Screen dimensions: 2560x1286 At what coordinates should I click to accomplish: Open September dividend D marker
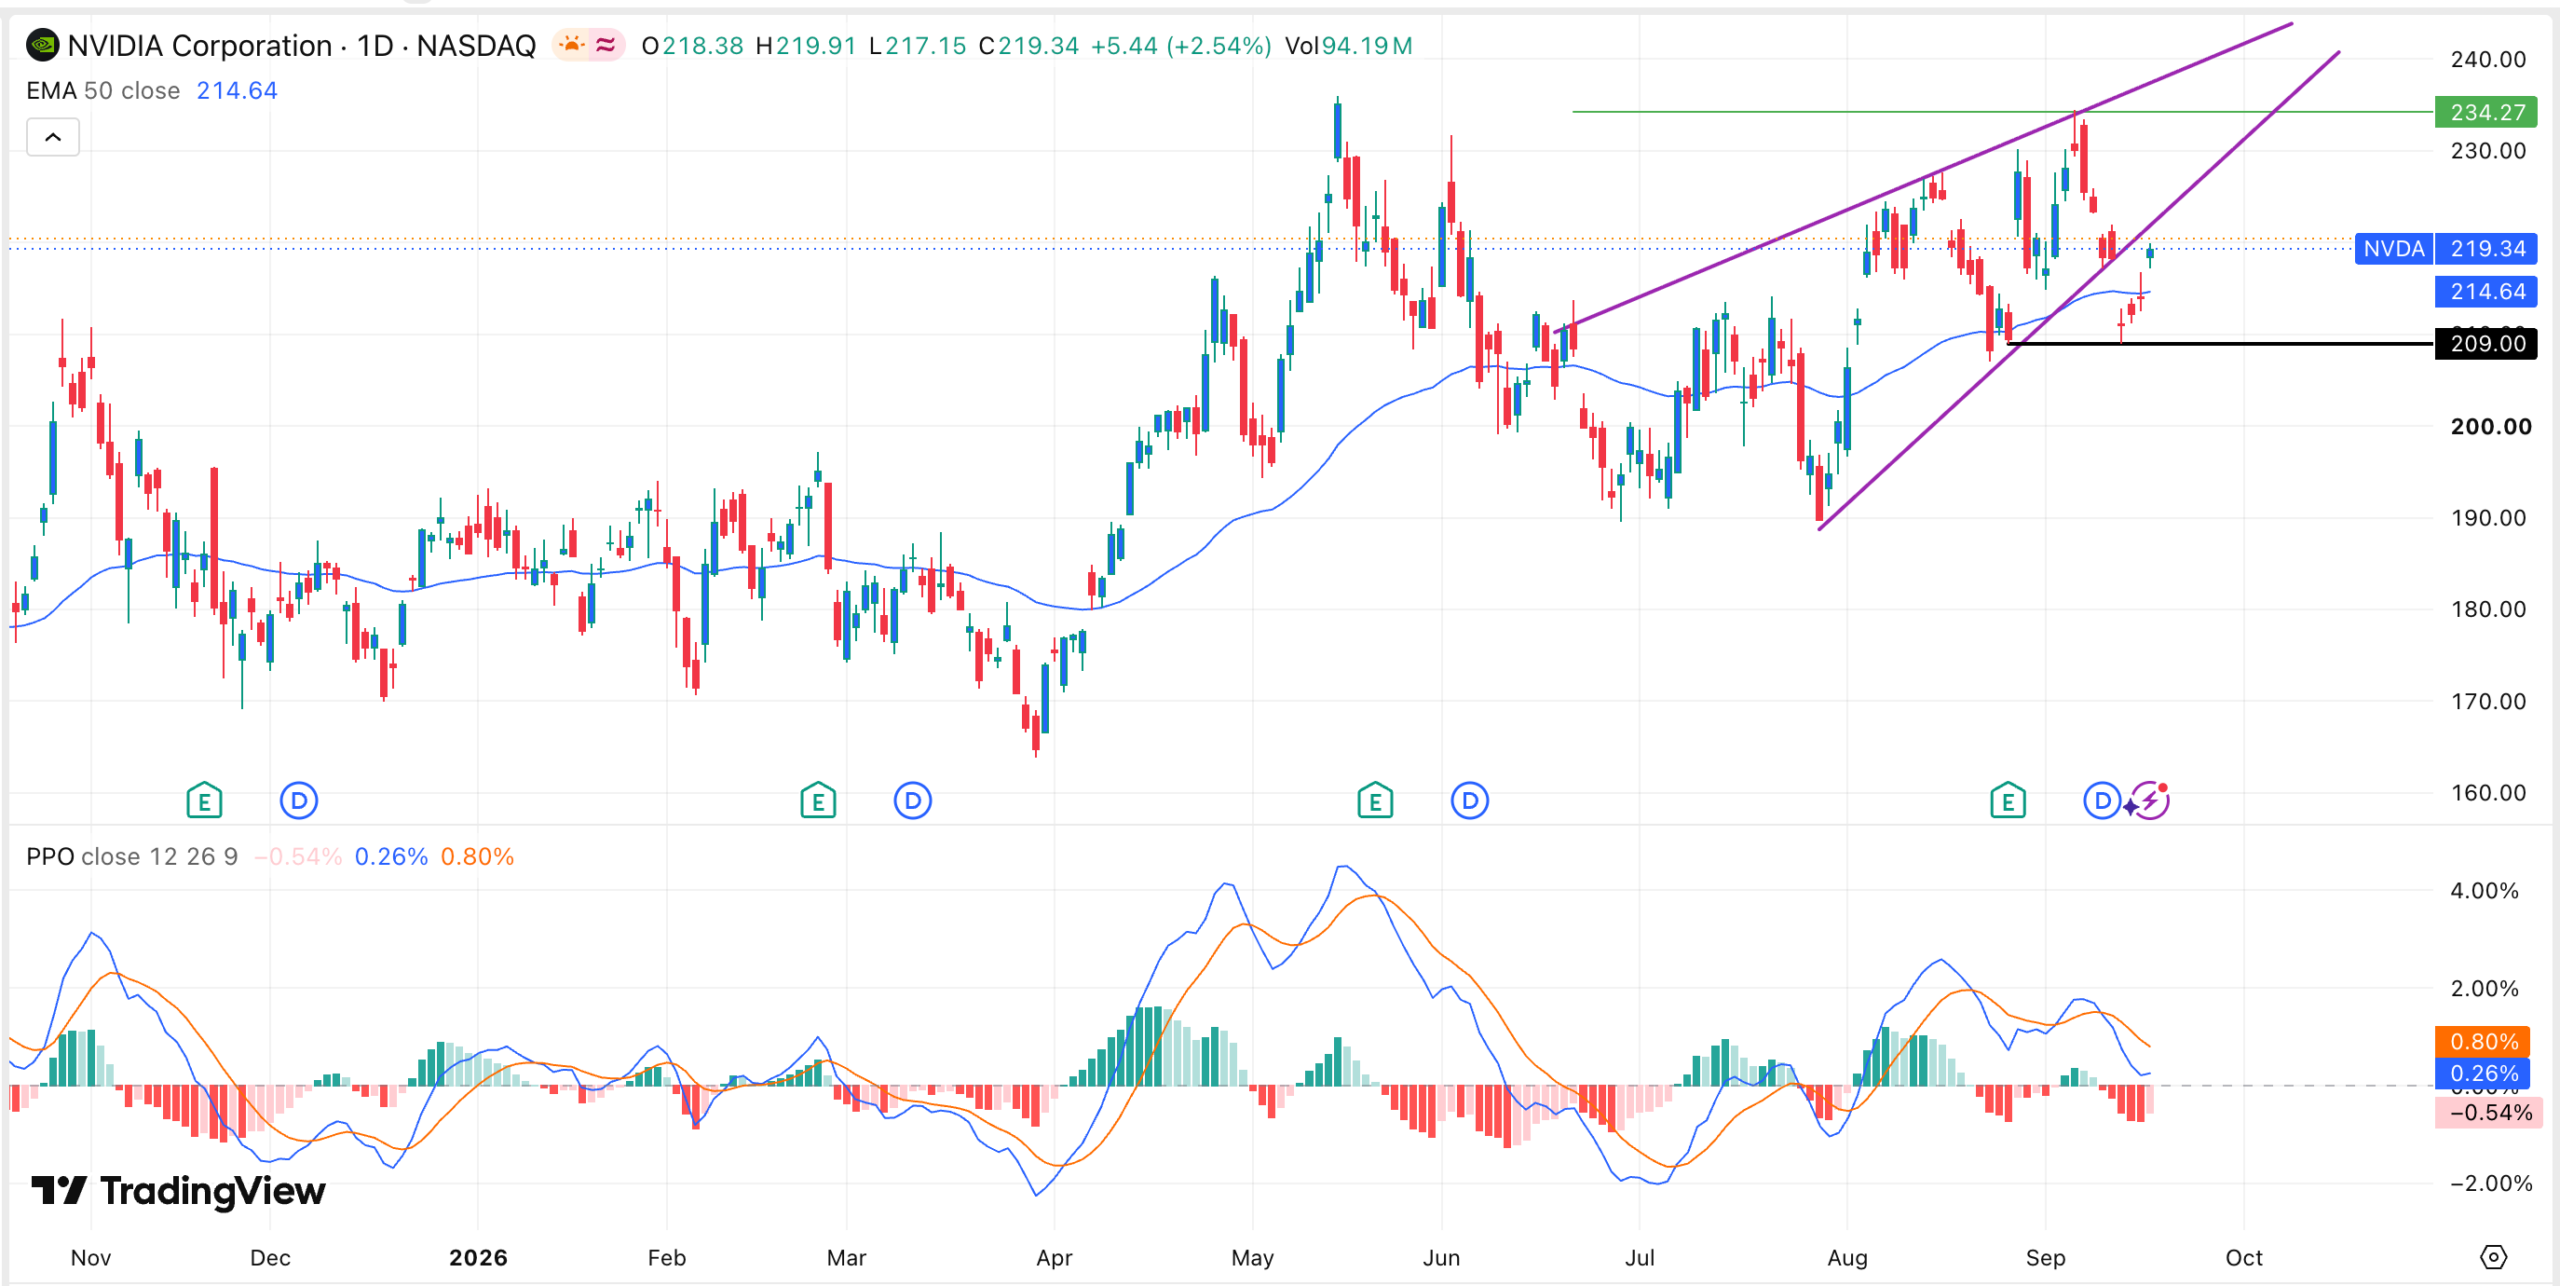pos(2102,801)
